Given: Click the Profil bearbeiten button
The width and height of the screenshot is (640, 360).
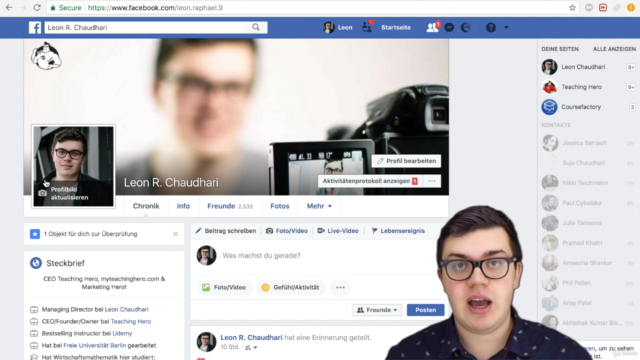Looking at the screenshot, I should [x=406, y=161].
